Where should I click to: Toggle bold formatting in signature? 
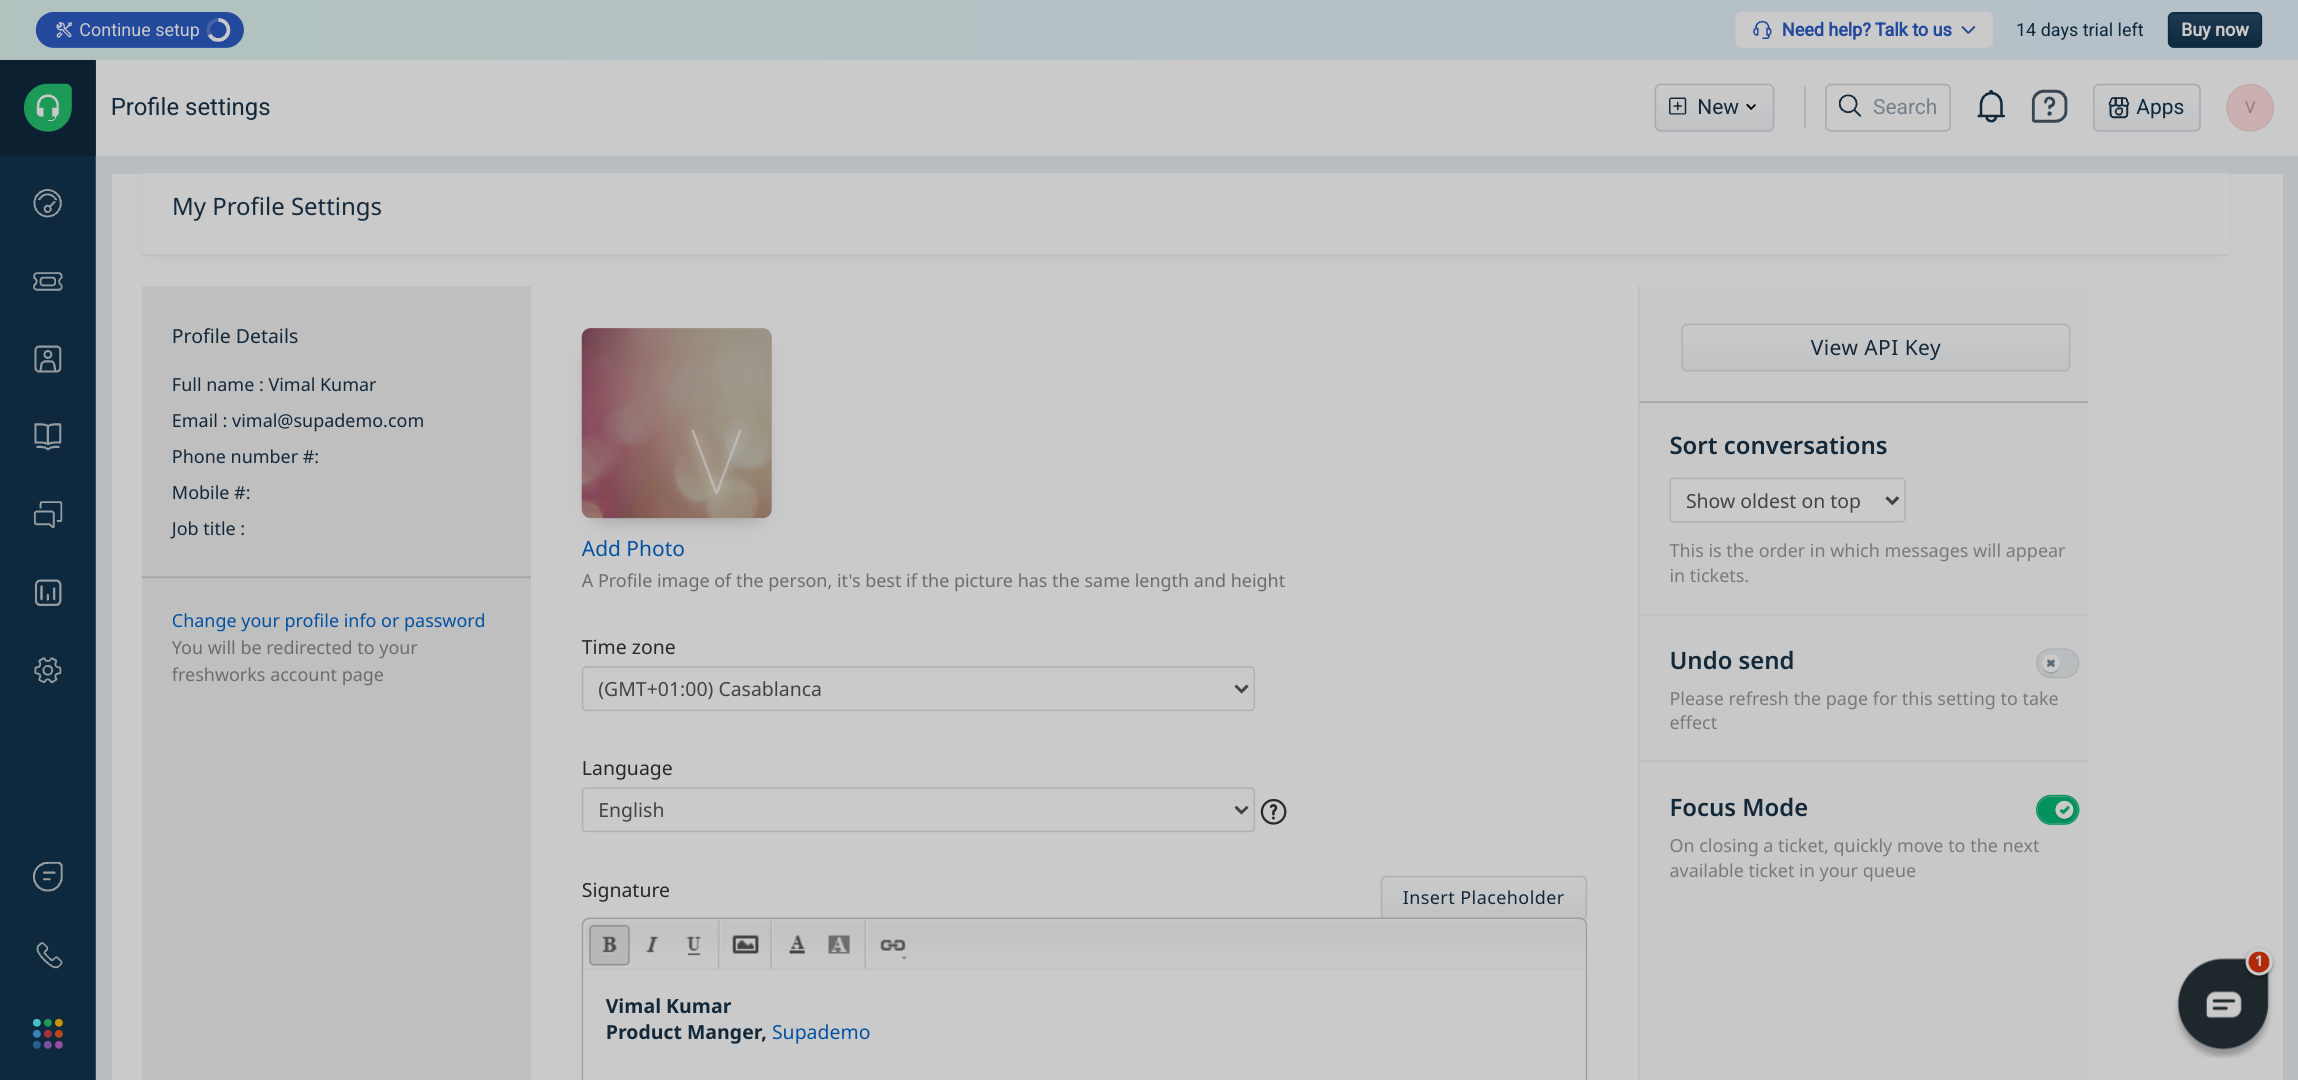(609, 945)
